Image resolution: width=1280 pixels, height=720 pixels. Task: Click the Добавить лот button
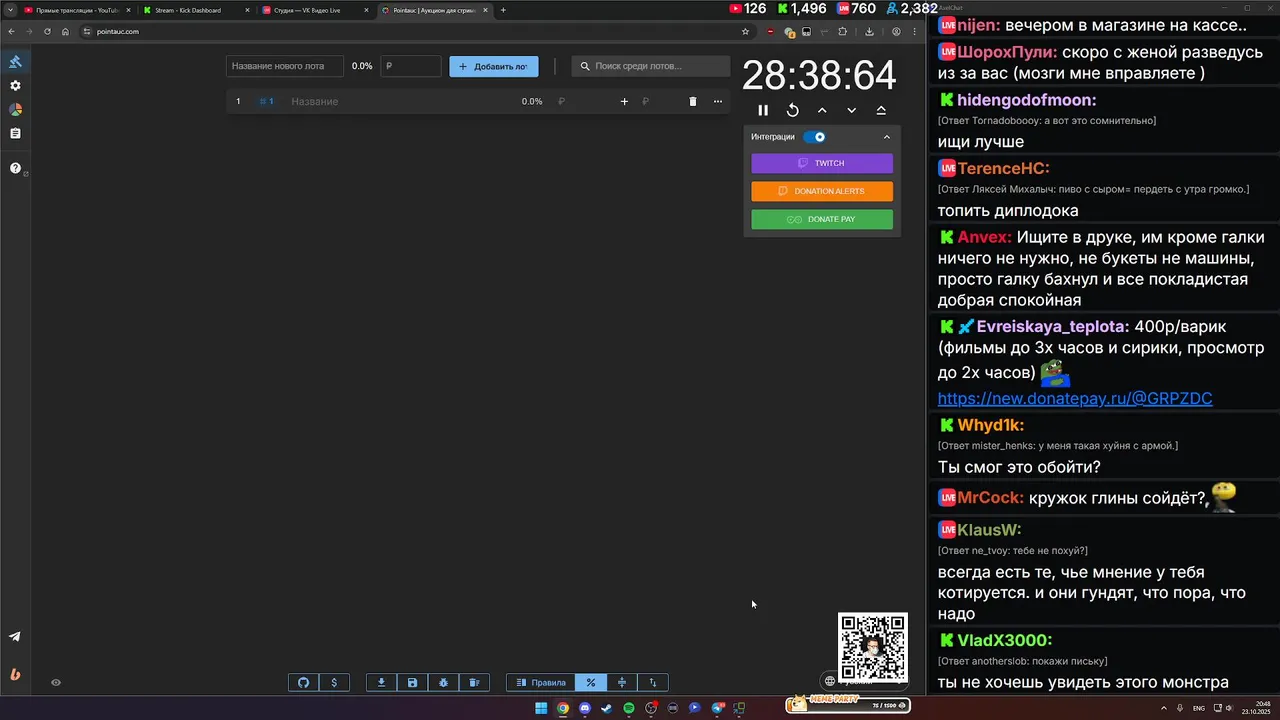pos(493,66)
